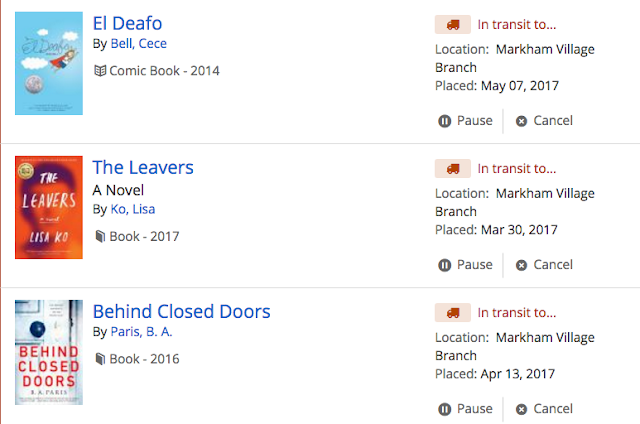
Task: Click the comic book format icon for El Deafo
Action: [100, 71]
